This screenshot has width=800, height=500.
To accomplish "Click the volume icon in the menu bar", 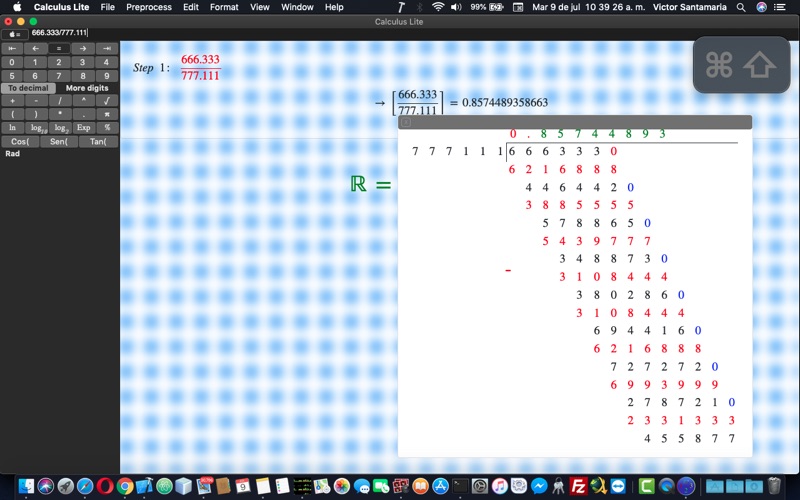I will tap(456, 7).
